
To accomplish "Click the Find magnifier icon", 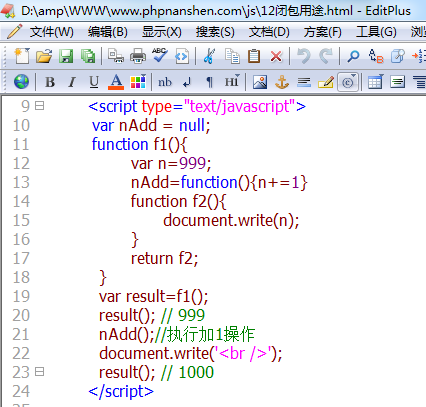I will click(353, 56).
